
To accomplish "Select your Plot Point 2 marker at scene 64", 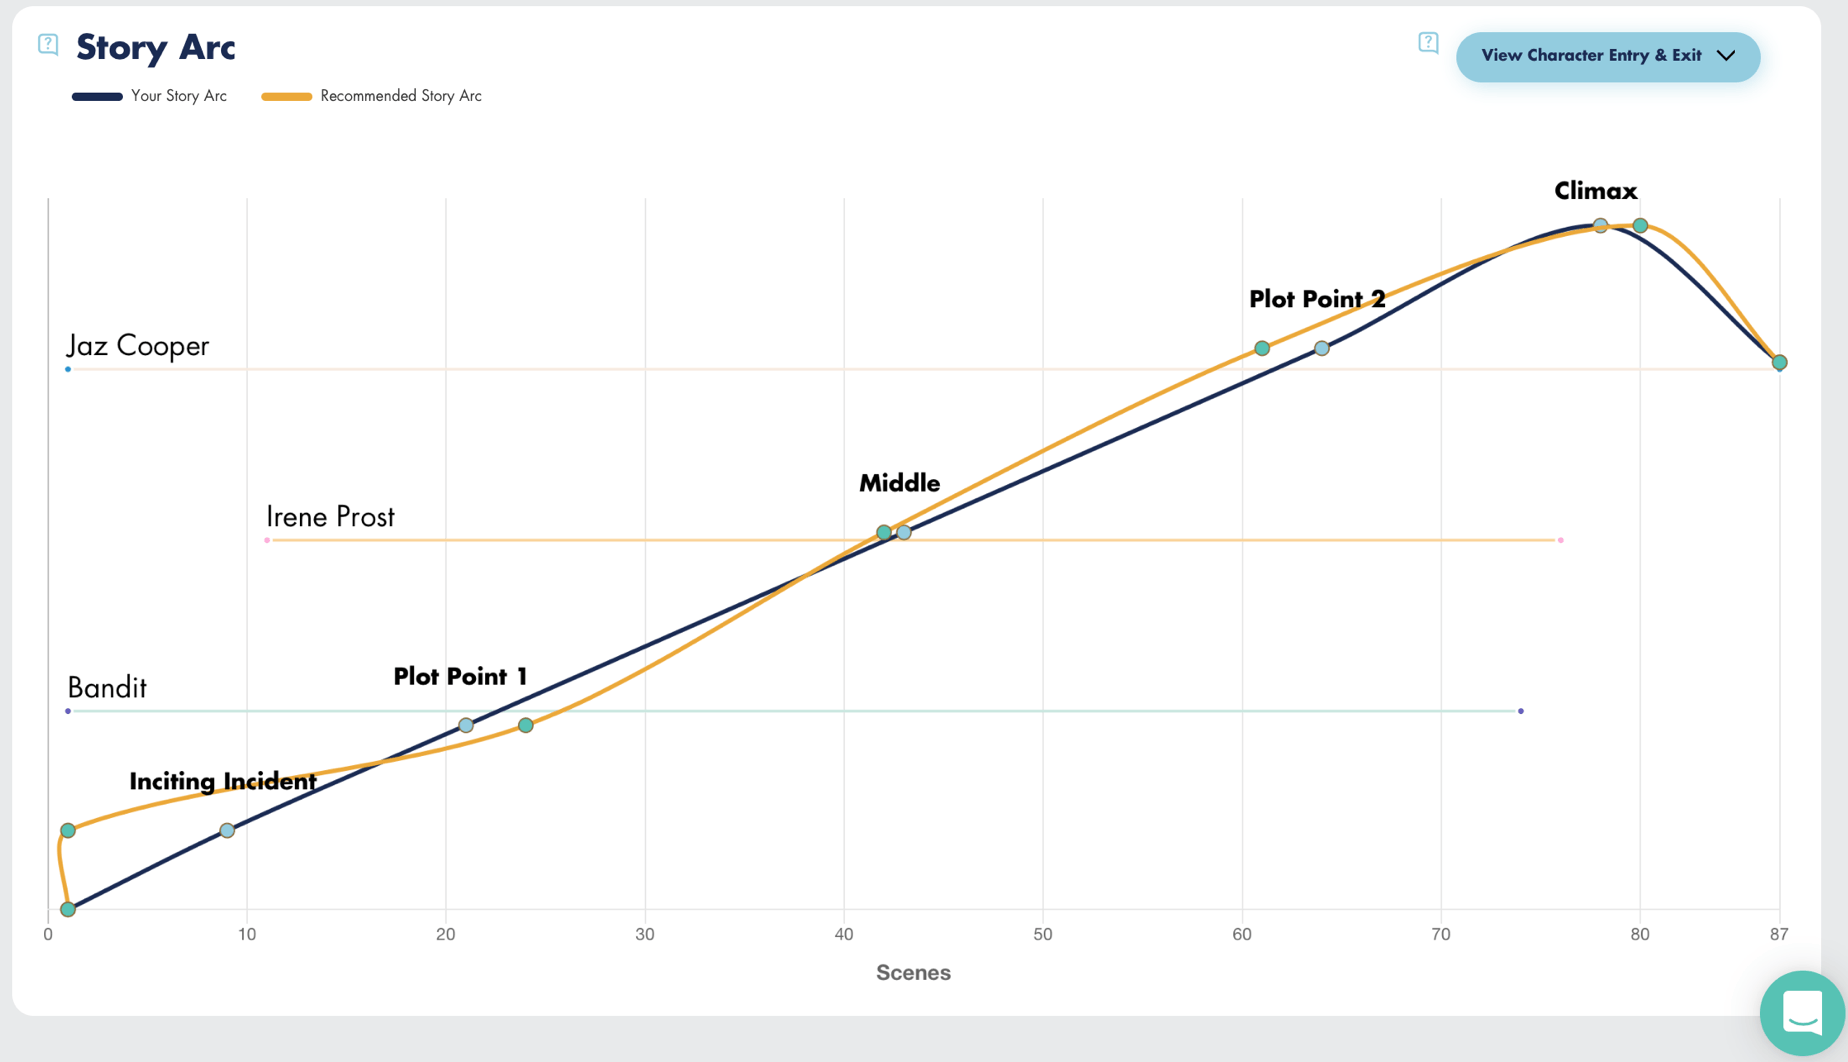I will (1322, 348).
